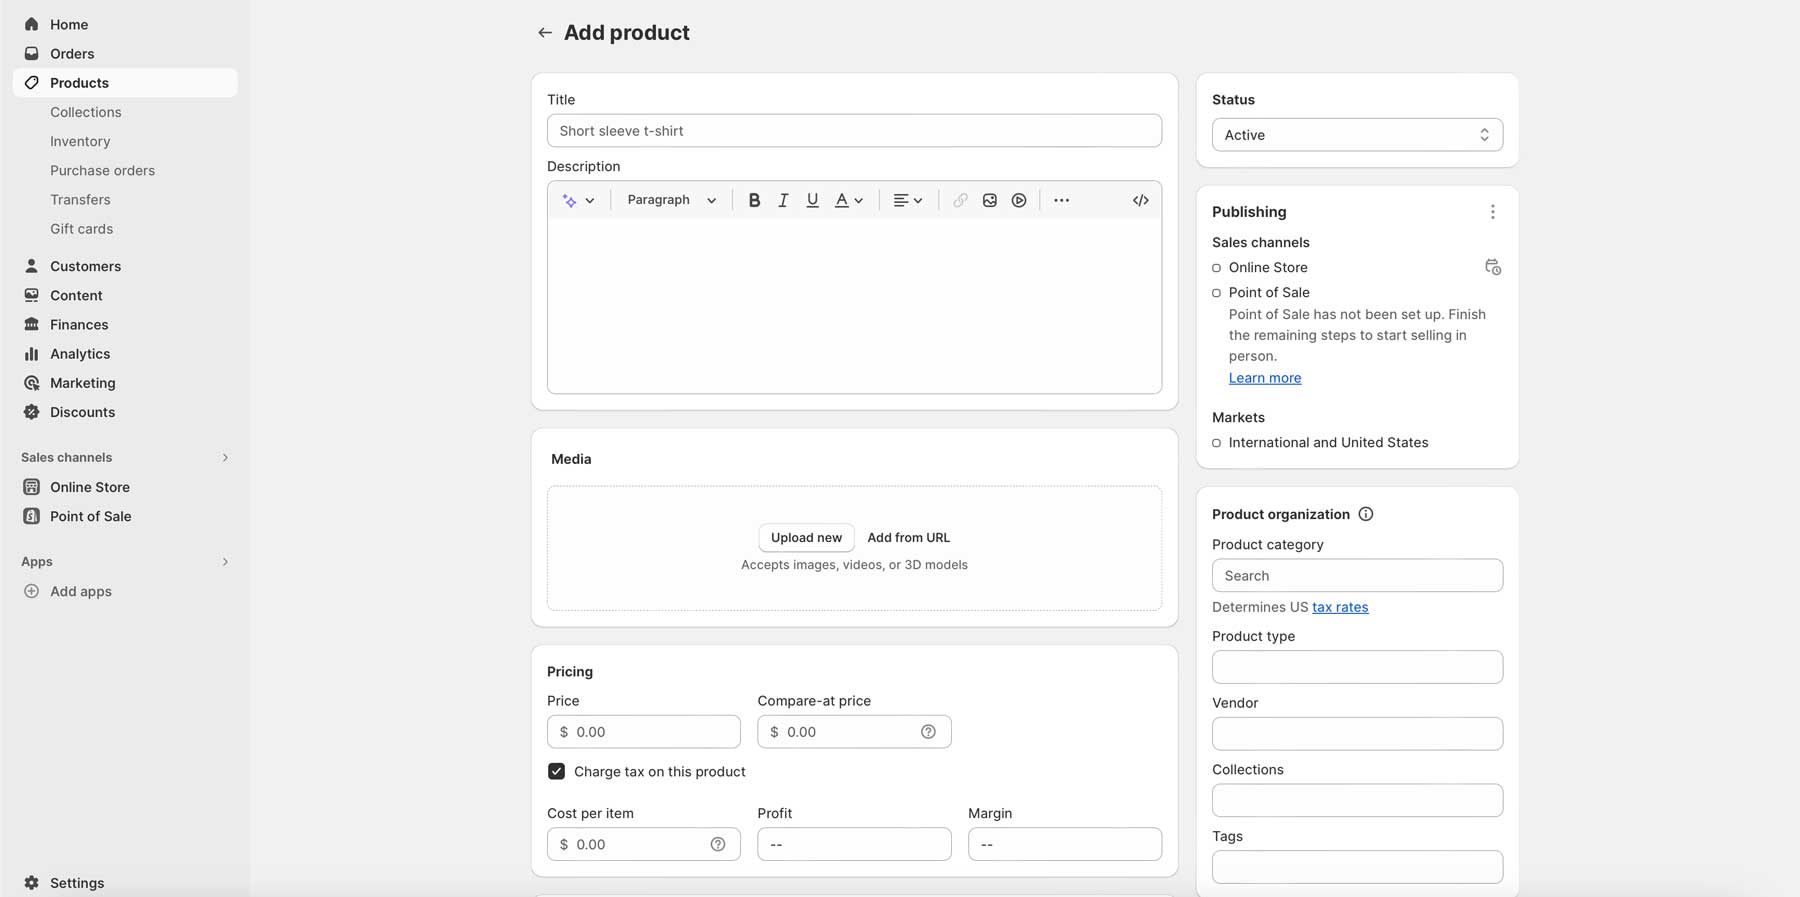Expand the Sales channels sidebar section
This screenshot has height=897, width=1800.
tap(225, 458)
